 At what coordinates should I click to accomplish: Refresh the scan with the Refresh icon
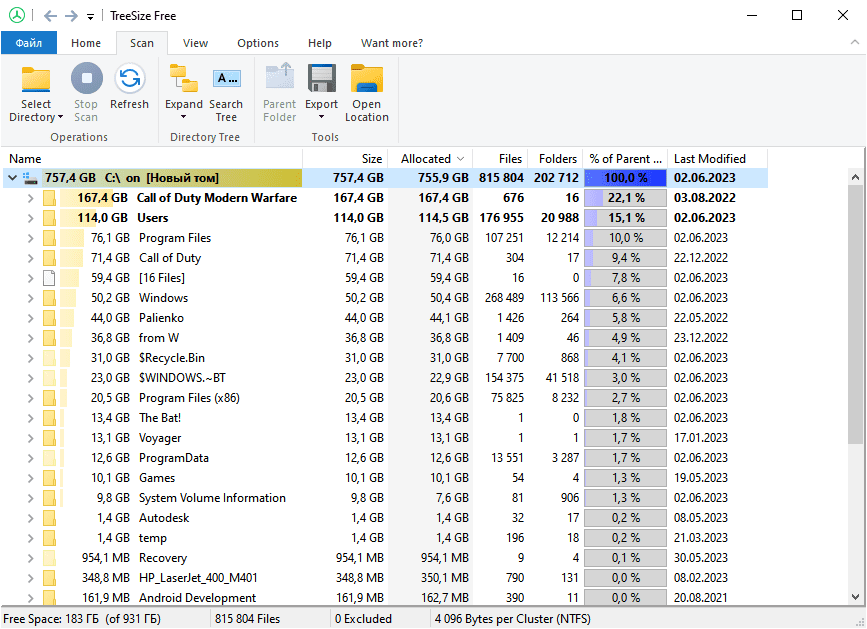(130, 78)
